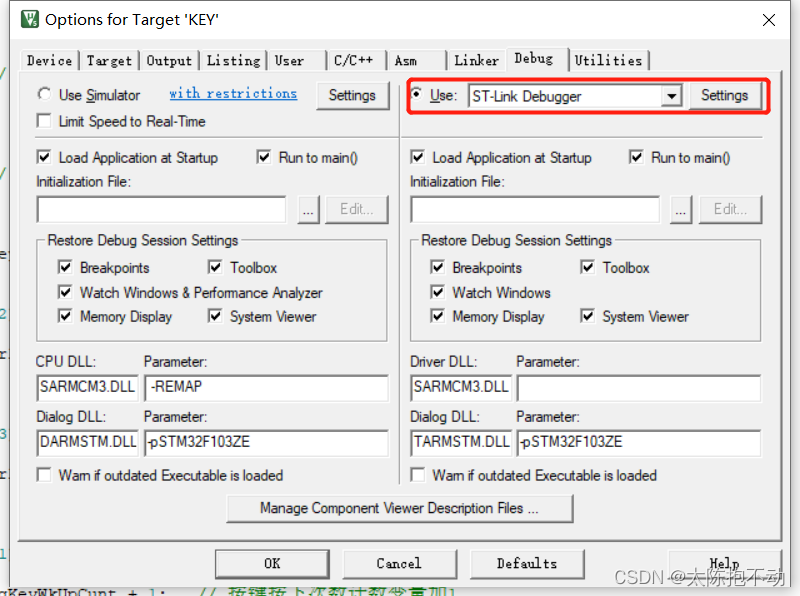The image size is (800, 596).
Task: Toggle debugger Memory Display checkbox
Action: point(437,316)
